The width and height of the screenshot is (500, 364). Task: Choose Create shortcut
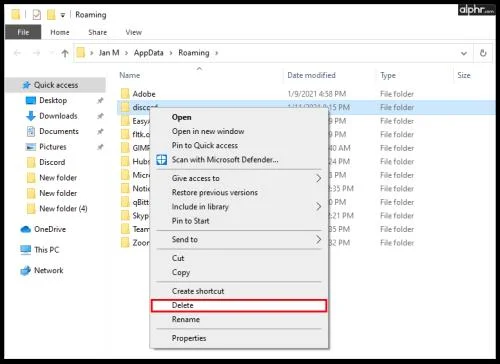coord(198,291)
